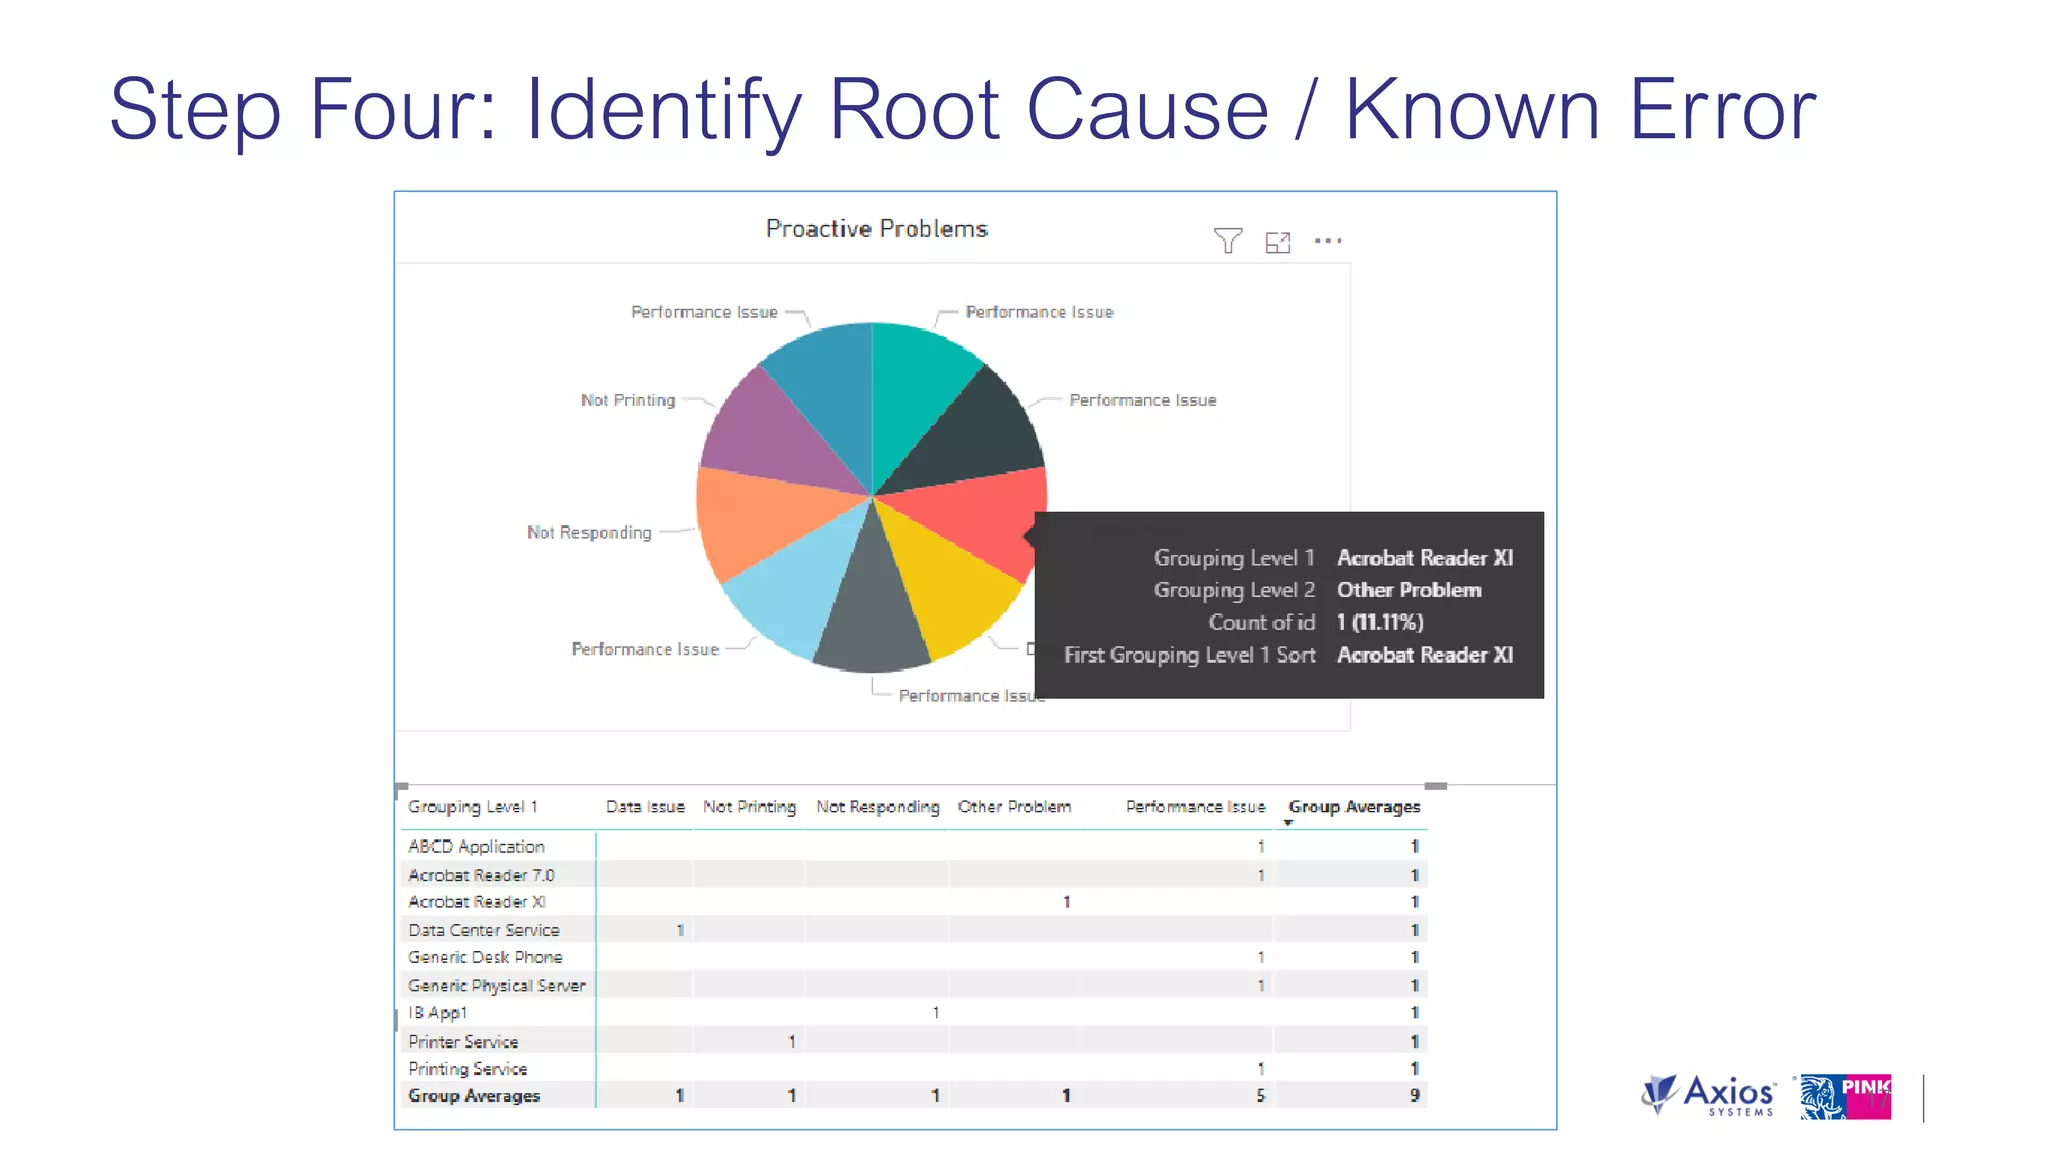Select the Data Issue column header

click(x=644, y=806)
